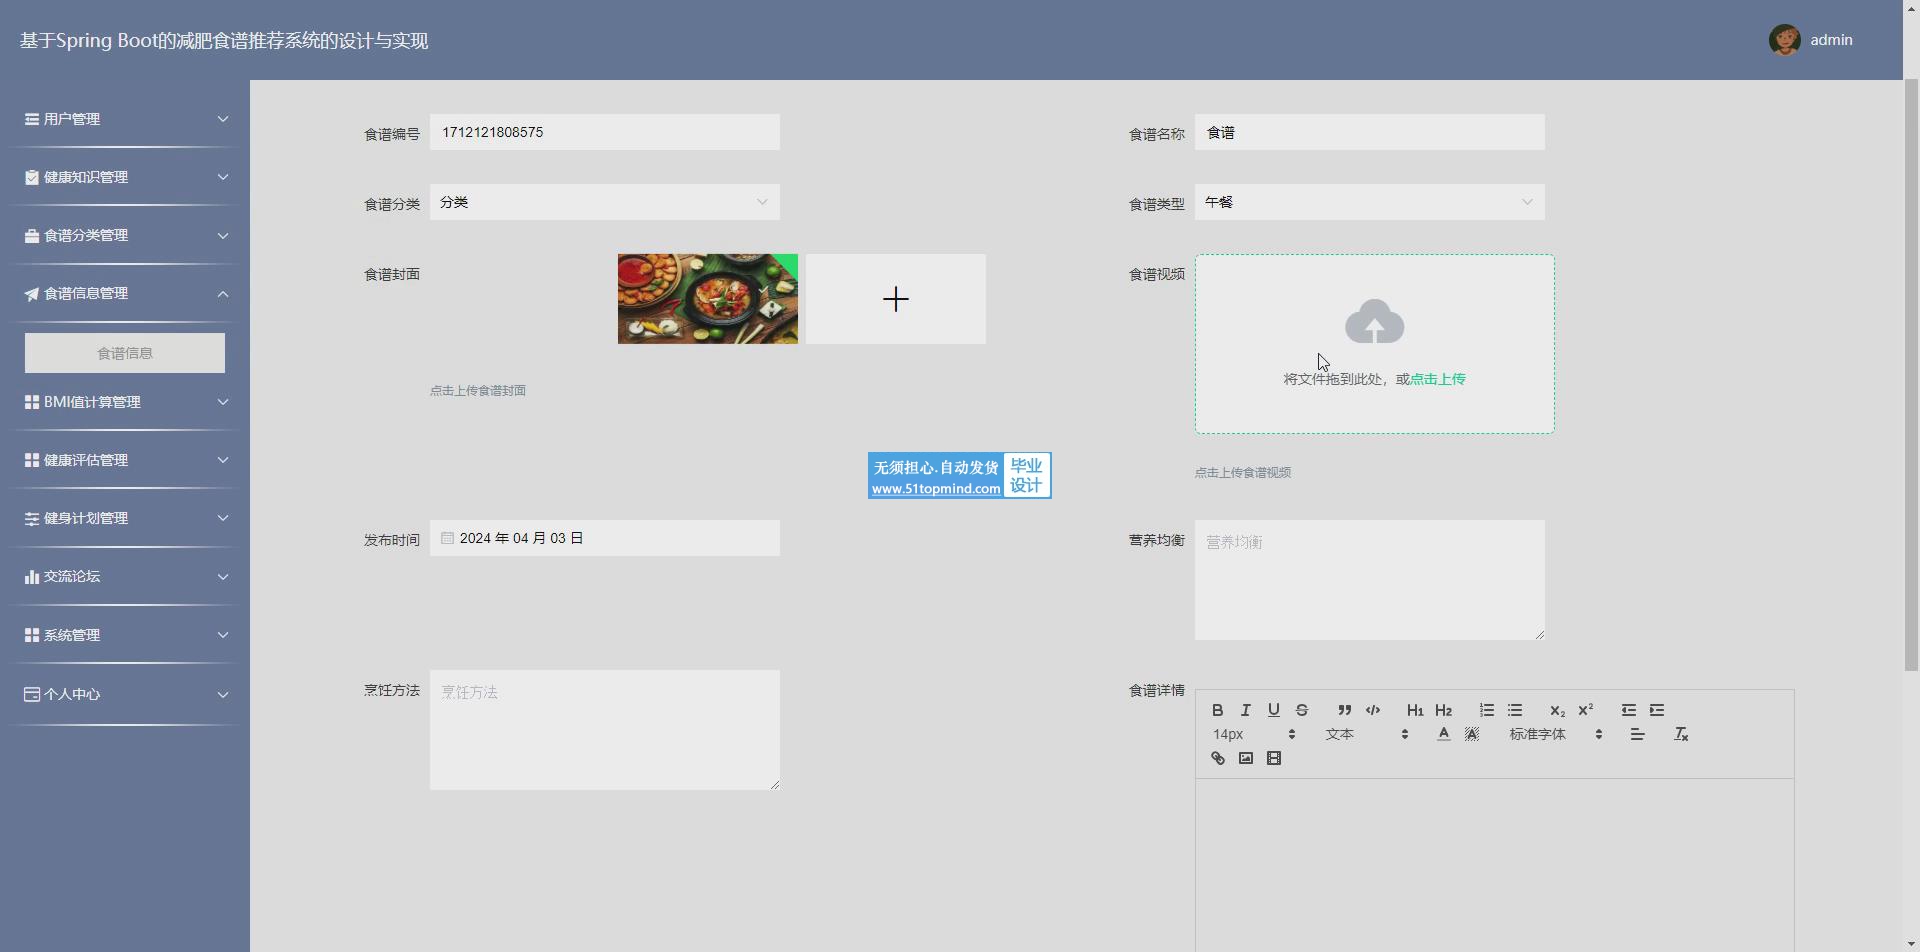Viewport: 1920px width, 952px height.
Task: Insert an ordered numbered list
Action: click(1487, 710)
